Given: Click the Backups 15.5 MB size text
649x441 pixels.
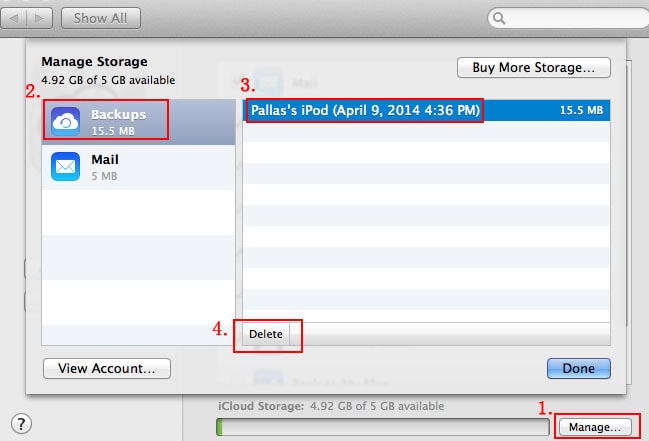Looking at the screenshot, I should (x=113, y=131).
